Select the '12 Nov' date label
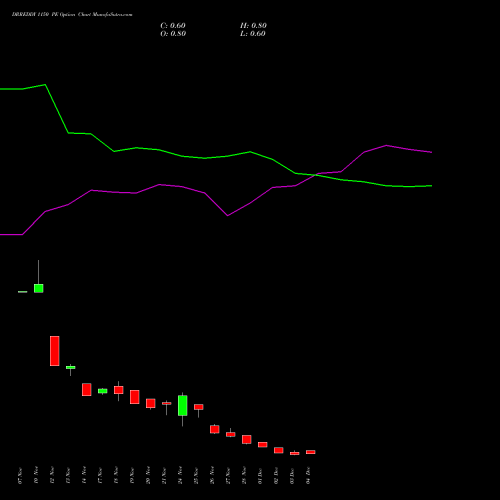Viewport: 500px width, 500px height. pos(52,476)
